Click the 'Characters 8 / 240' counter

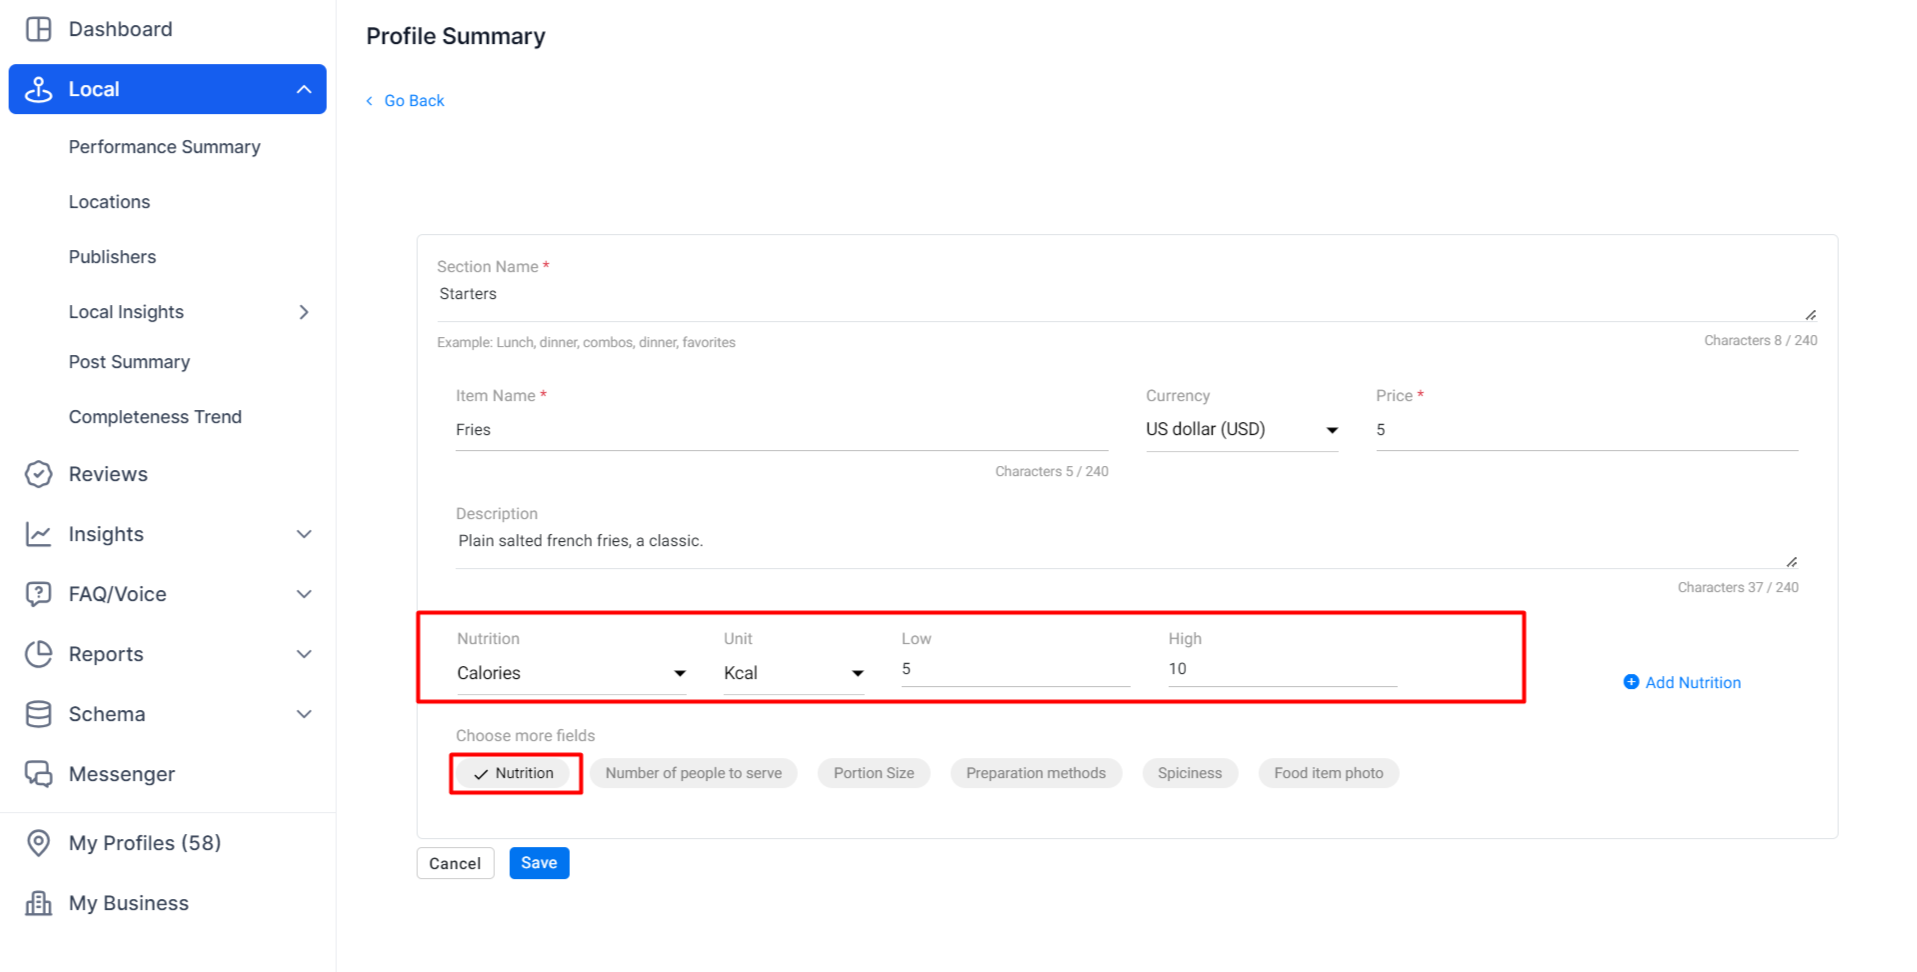1761,341
